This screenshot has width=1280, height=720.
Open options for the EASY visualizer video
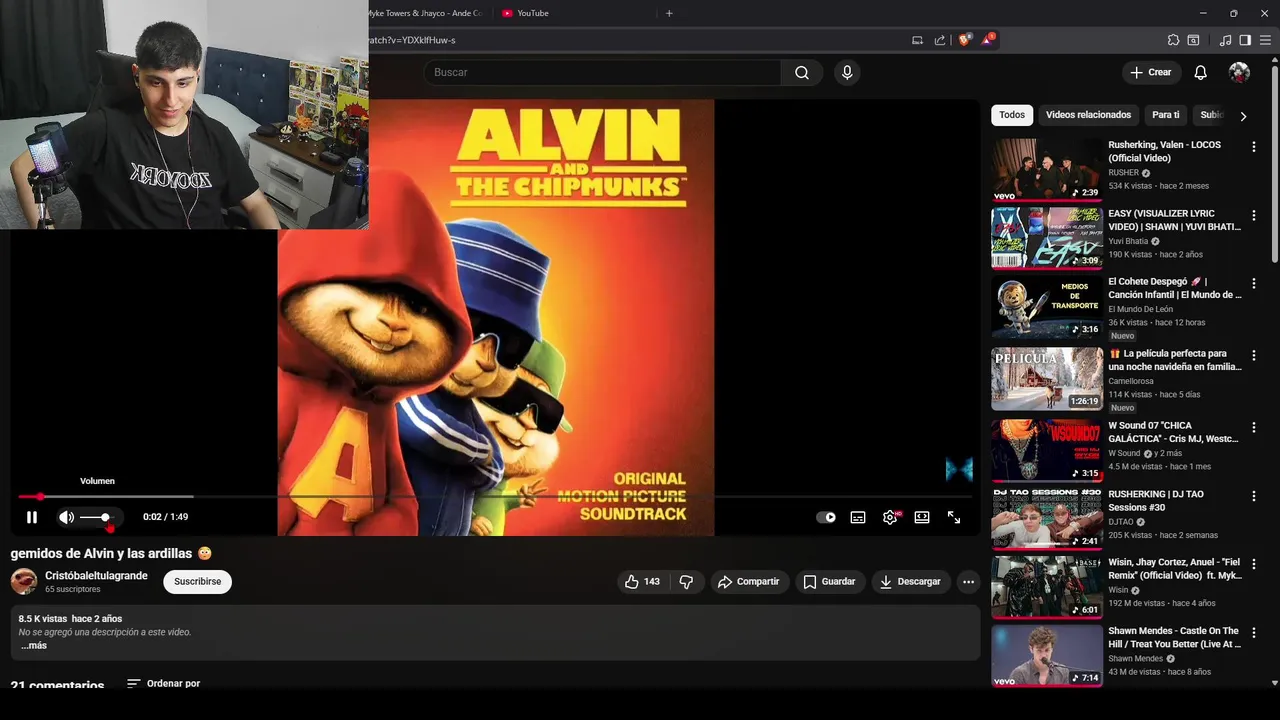click(x=1253, y=215)
